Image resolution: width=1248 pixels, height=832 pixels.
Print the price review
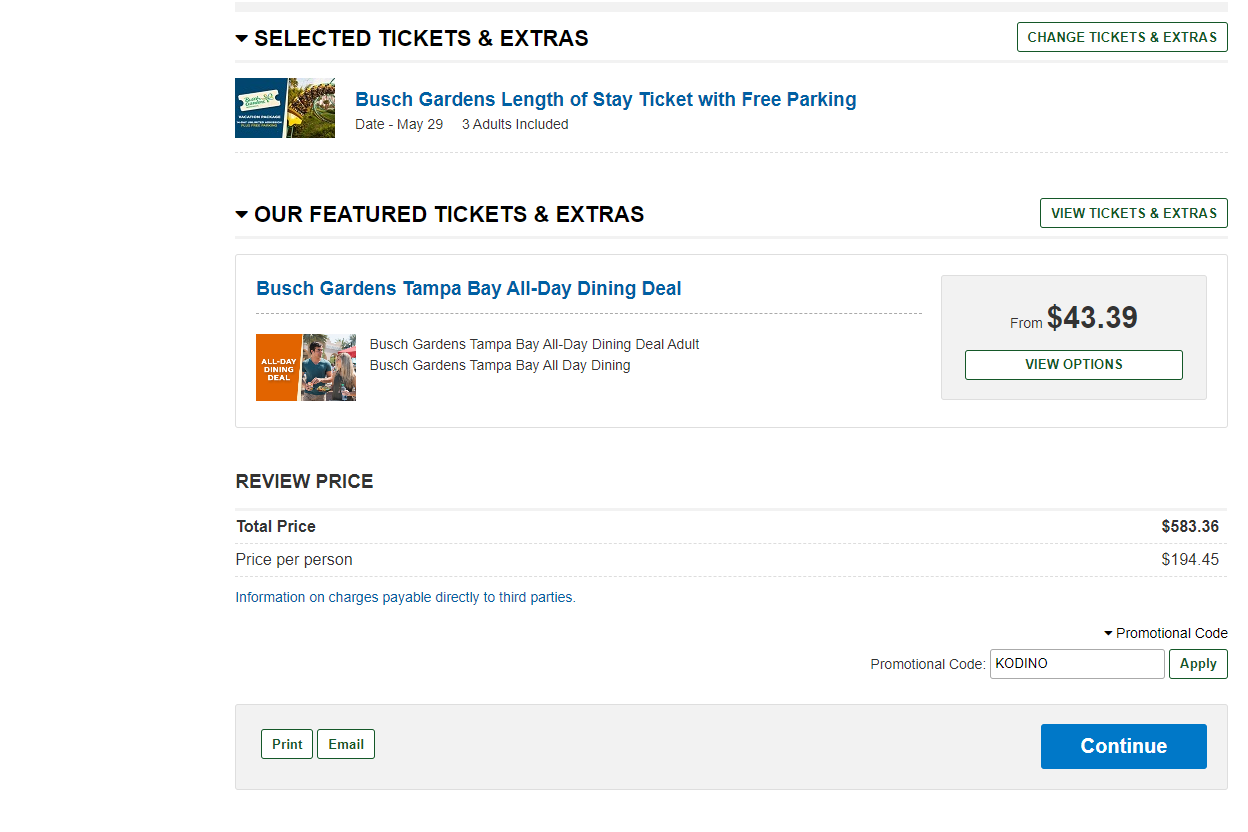click(287, 744)
